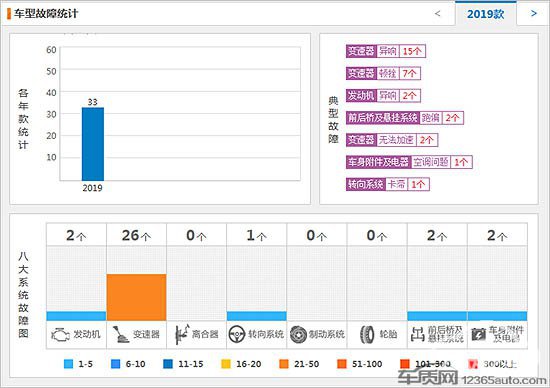Click the 2019 blue bar showing 33

[93, 144]
